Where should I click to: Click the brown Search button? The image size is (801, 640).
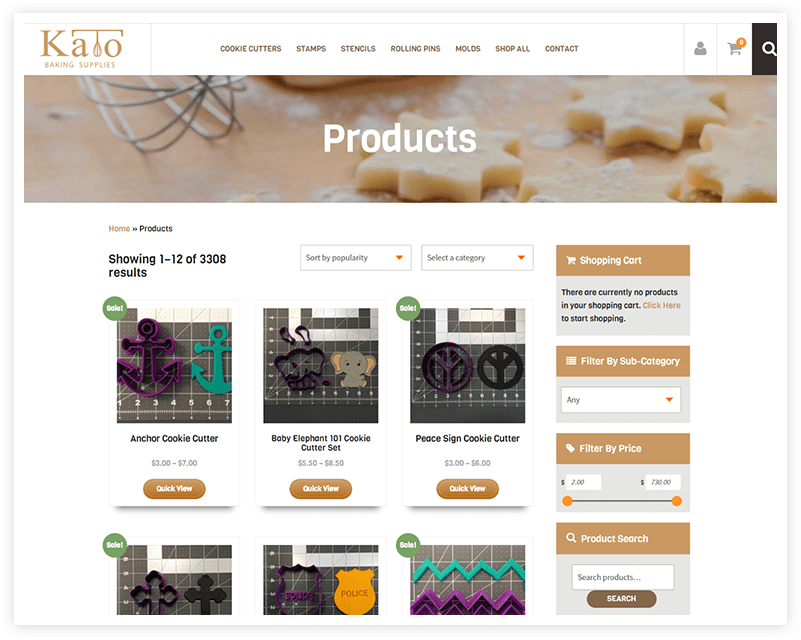point(621,599)
